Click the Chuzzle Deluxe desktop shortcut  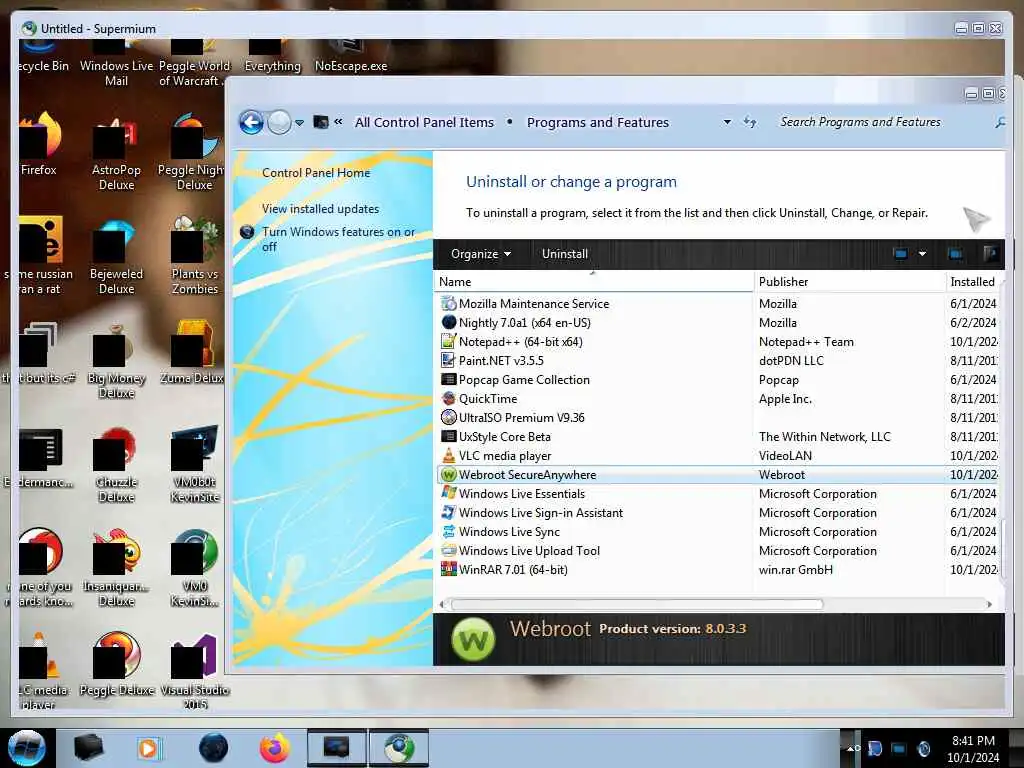[116, 465]
